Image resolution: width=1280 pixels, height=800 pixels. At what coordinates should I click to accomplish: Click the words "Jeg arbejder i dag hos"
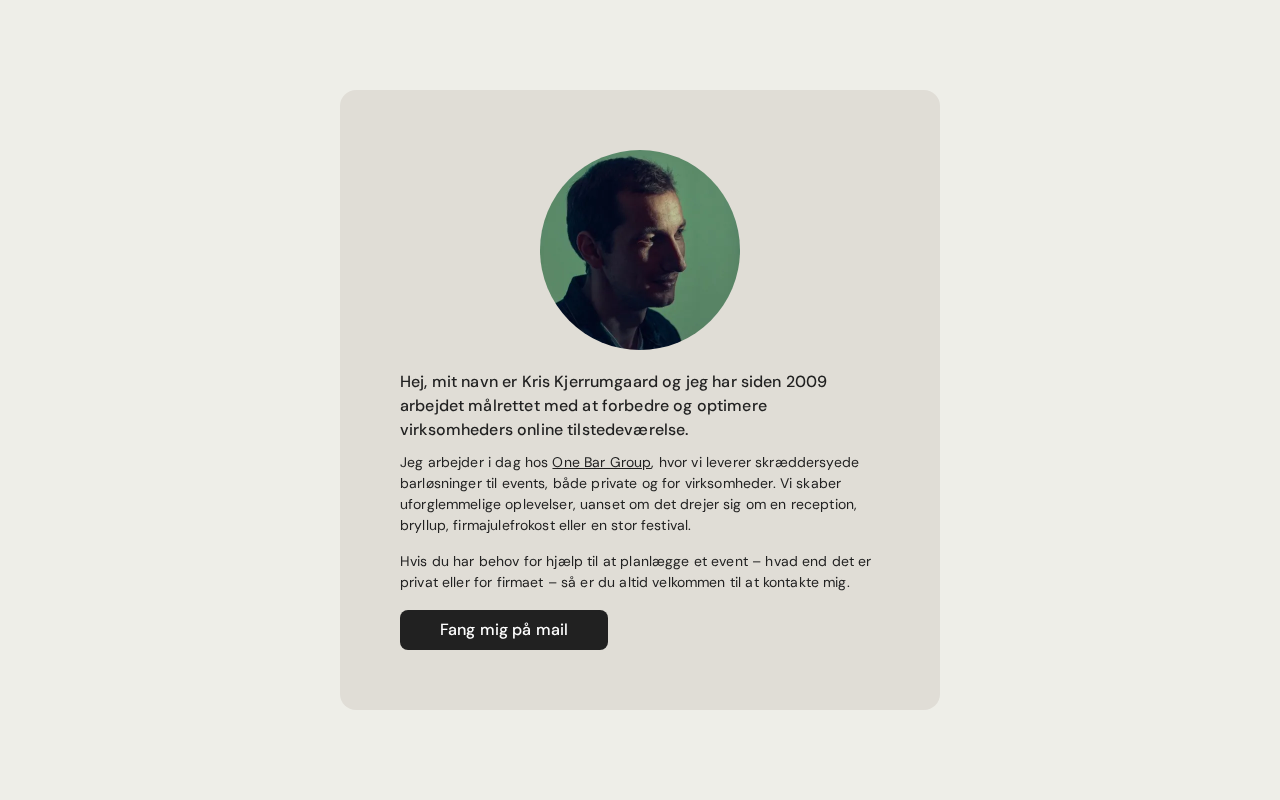(474, 462)
